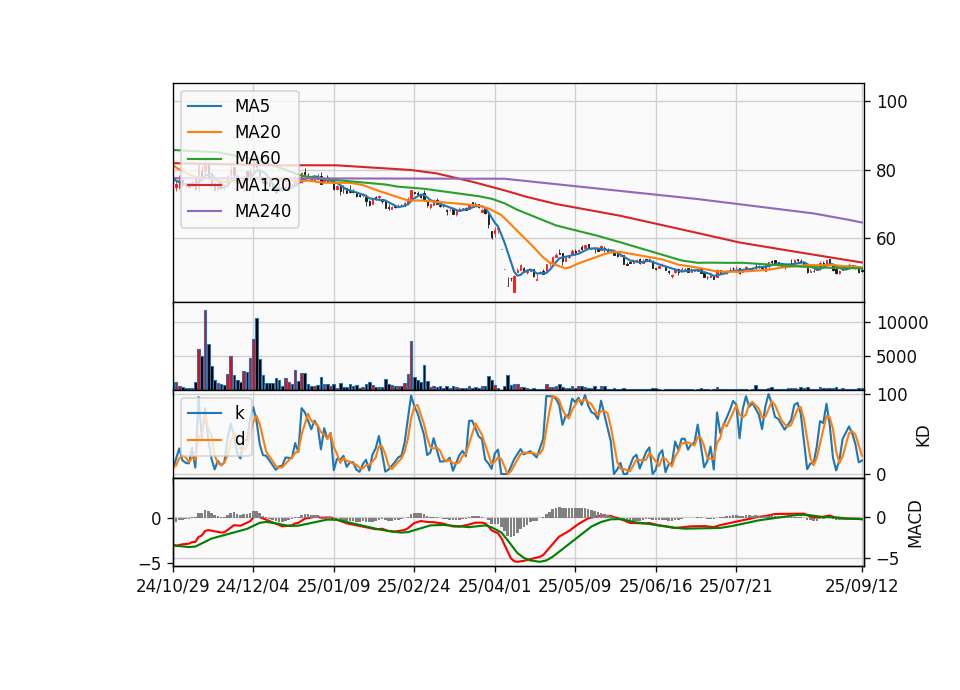
Task: Click the 80 price axis tick label
Action: 886,171
